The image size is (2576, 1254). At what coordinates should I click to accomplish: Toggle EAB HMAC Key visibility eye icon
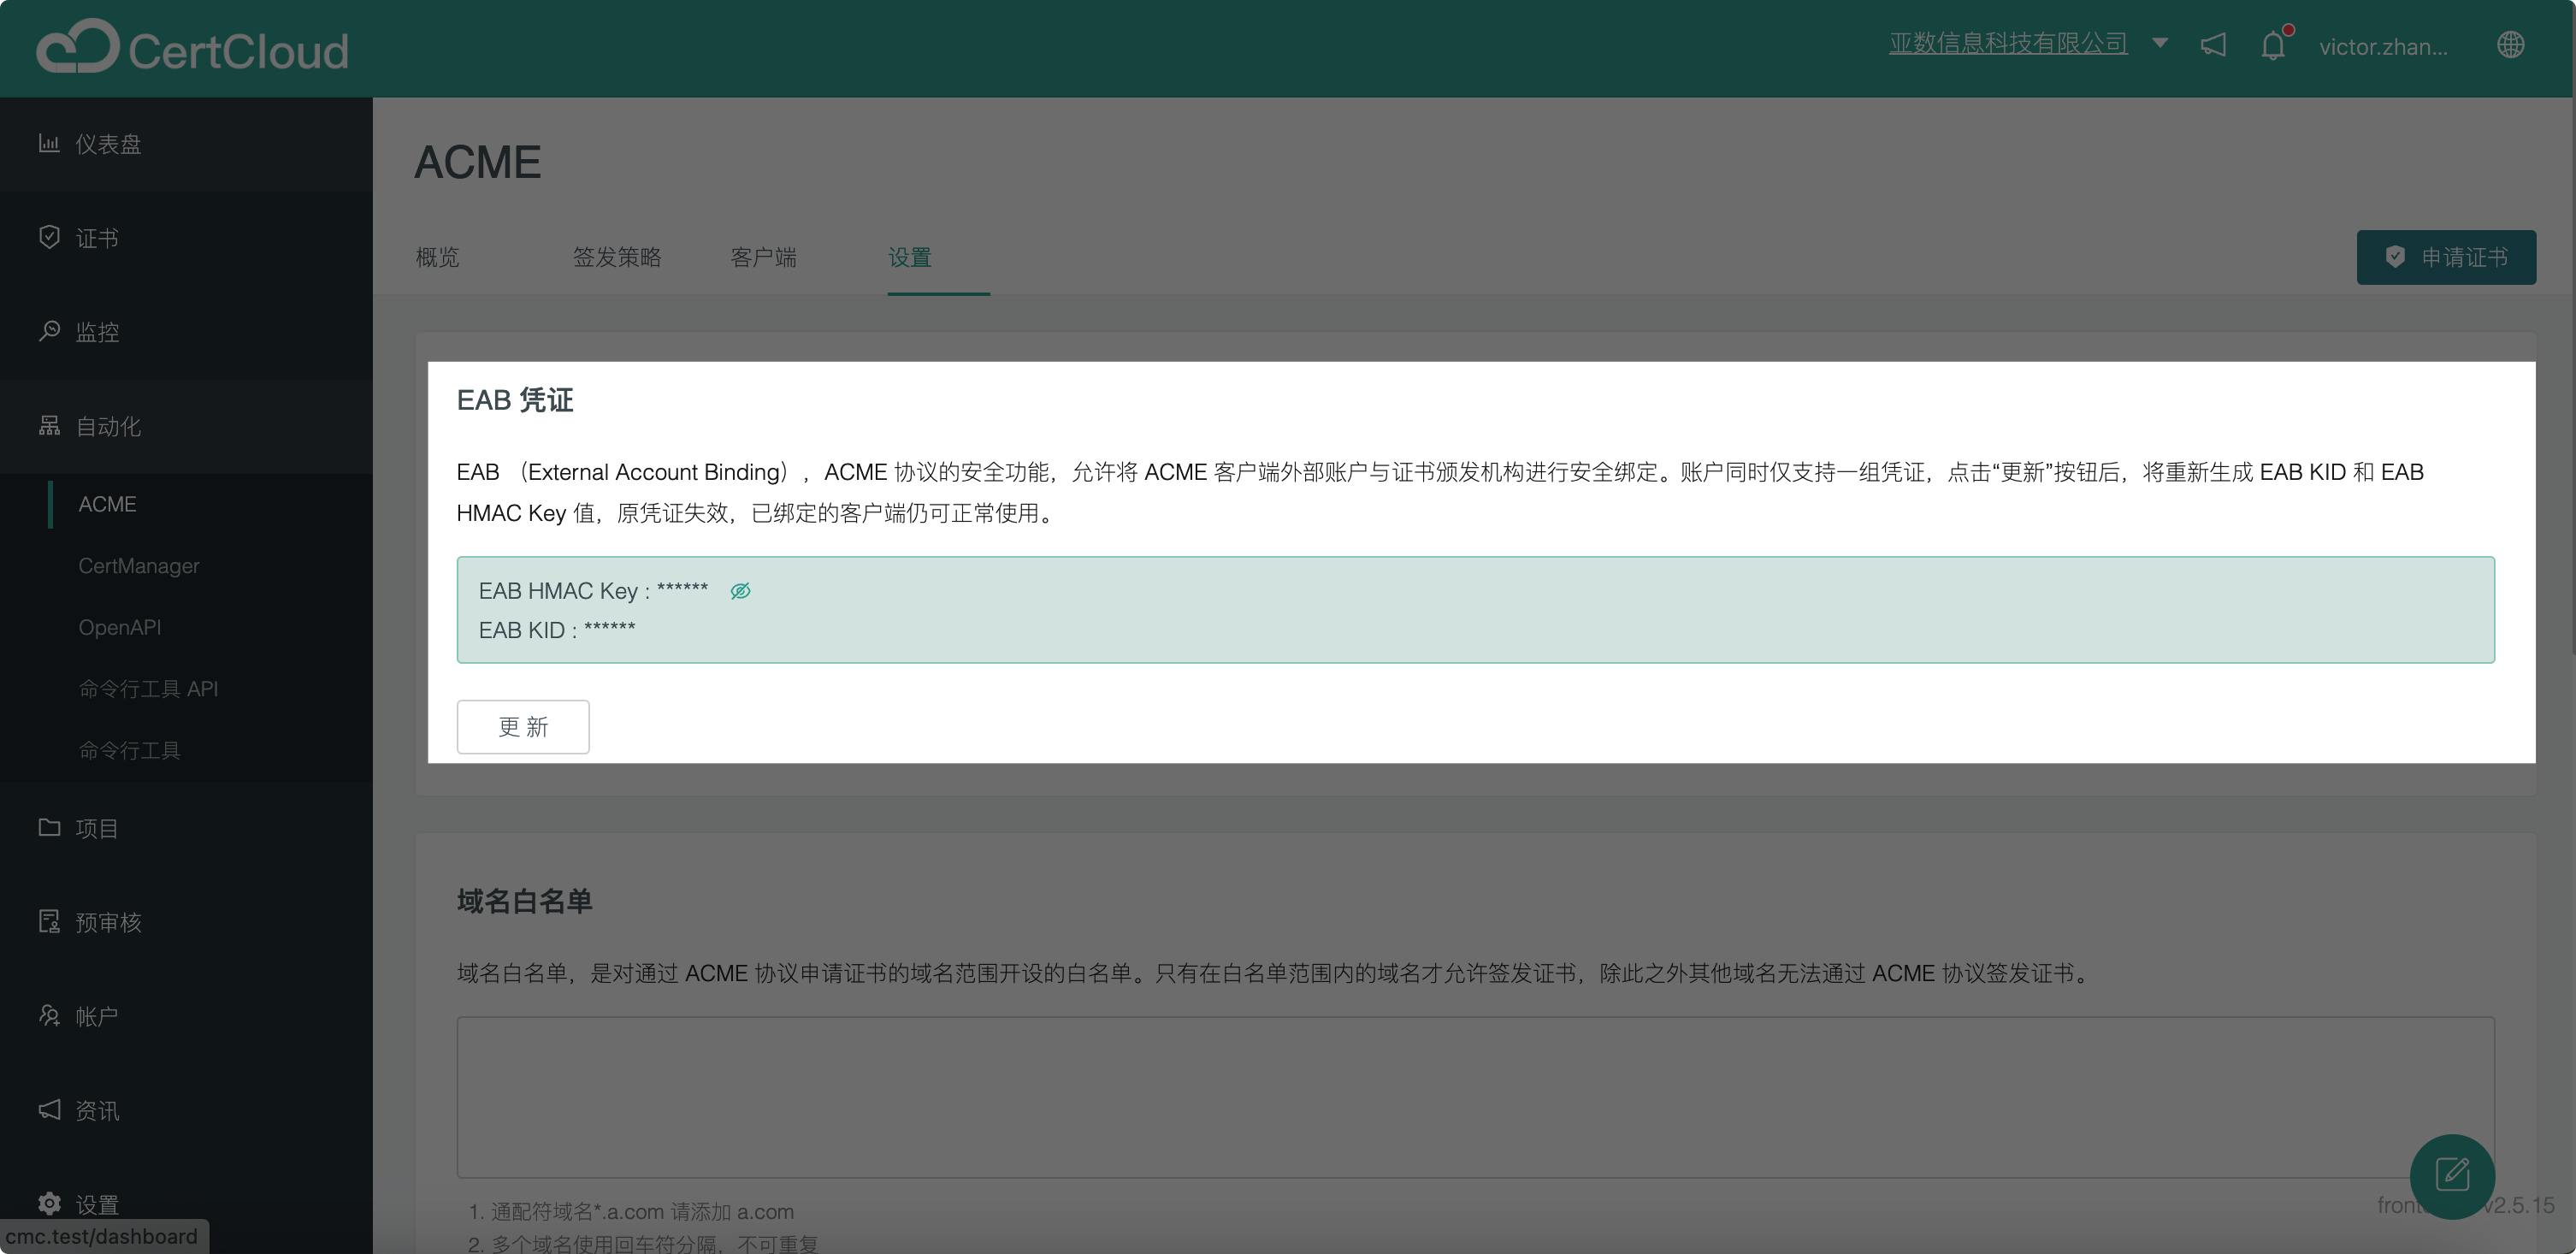740,591
